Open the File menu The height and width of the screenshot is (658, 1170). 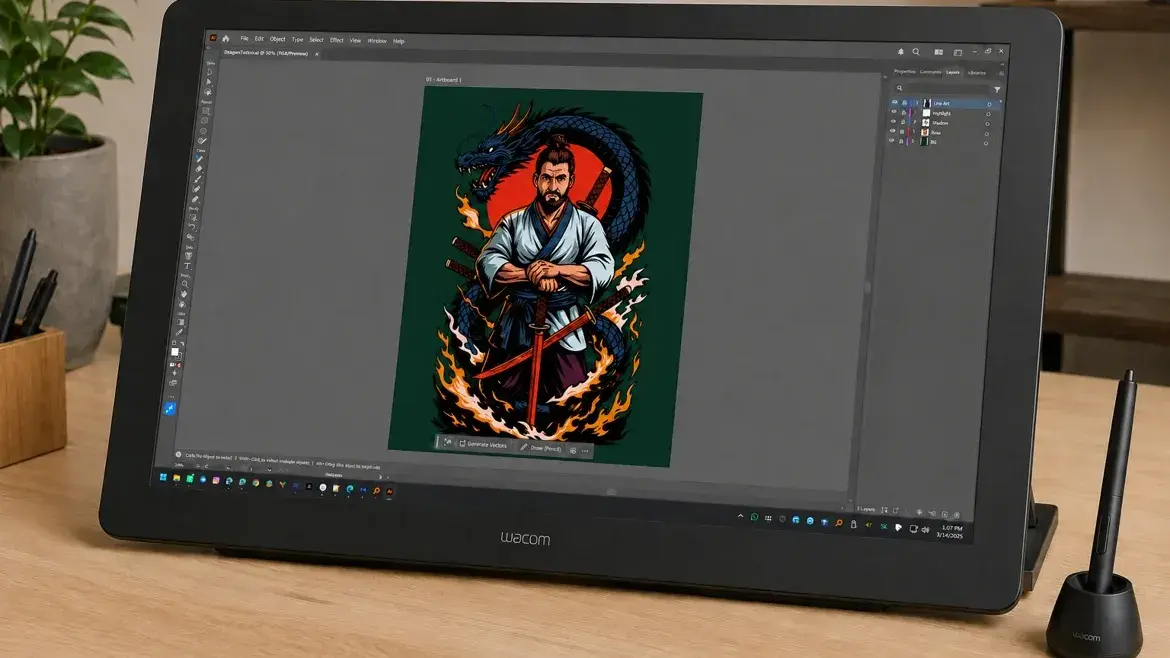tap(244, 38)
